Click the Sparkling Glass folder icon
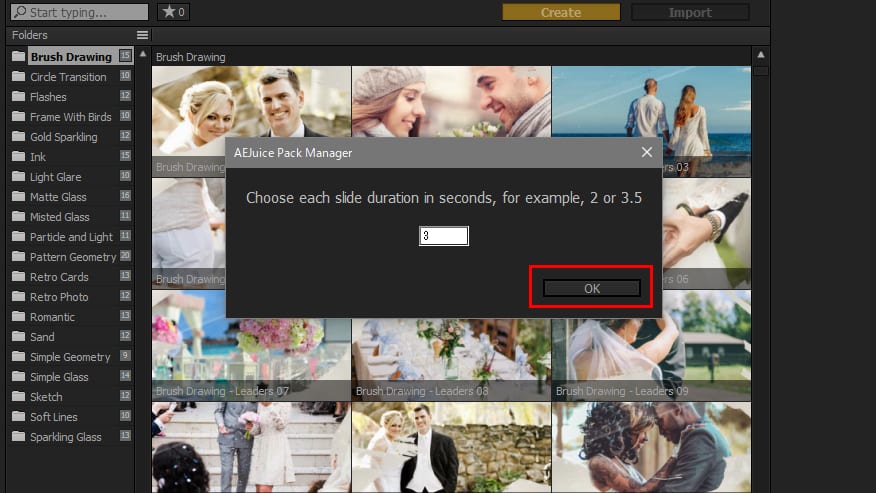This screenshot has width=876, height=493. pyautogui.click(x=18, y=436)
